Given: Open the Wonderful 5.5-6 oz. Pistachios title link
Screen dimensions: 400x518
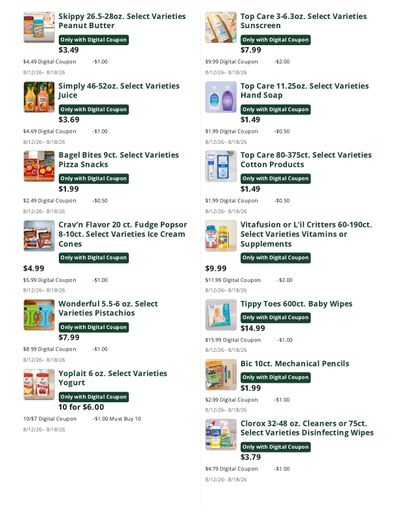Looking at the screenshot, I should point(108,308).
